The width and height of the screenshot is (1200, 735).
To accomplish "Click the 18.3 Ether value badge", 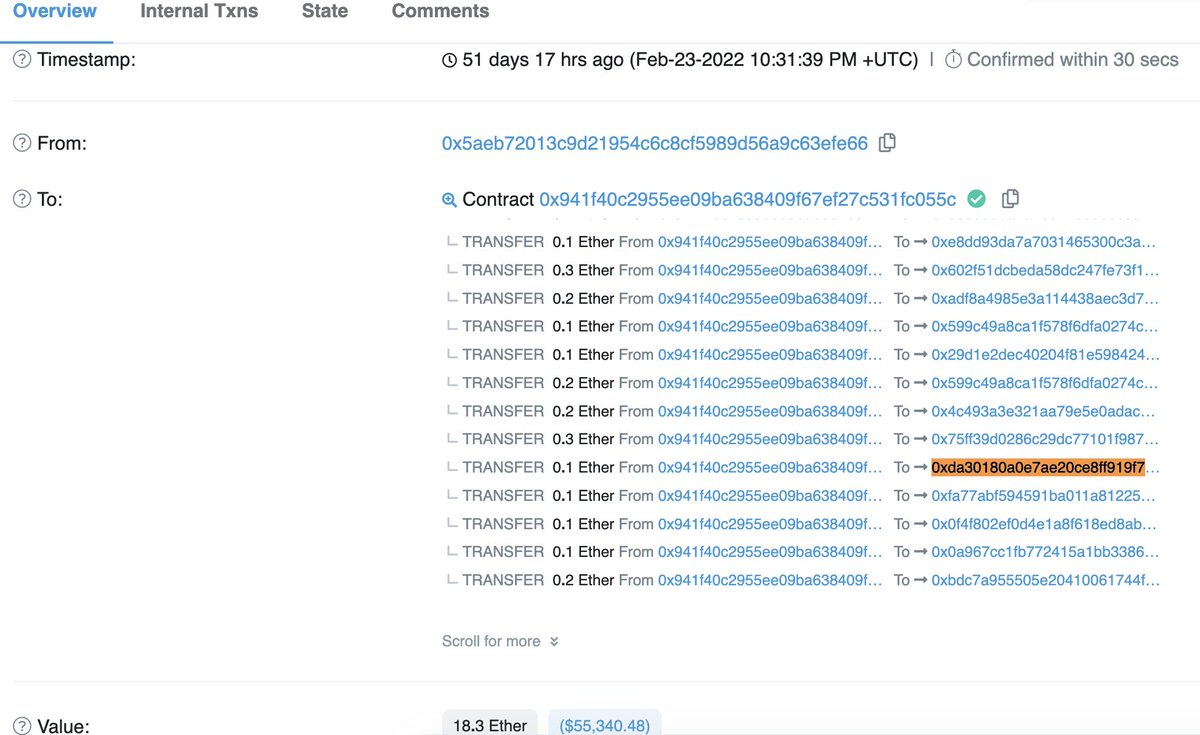I will (490, 725).
